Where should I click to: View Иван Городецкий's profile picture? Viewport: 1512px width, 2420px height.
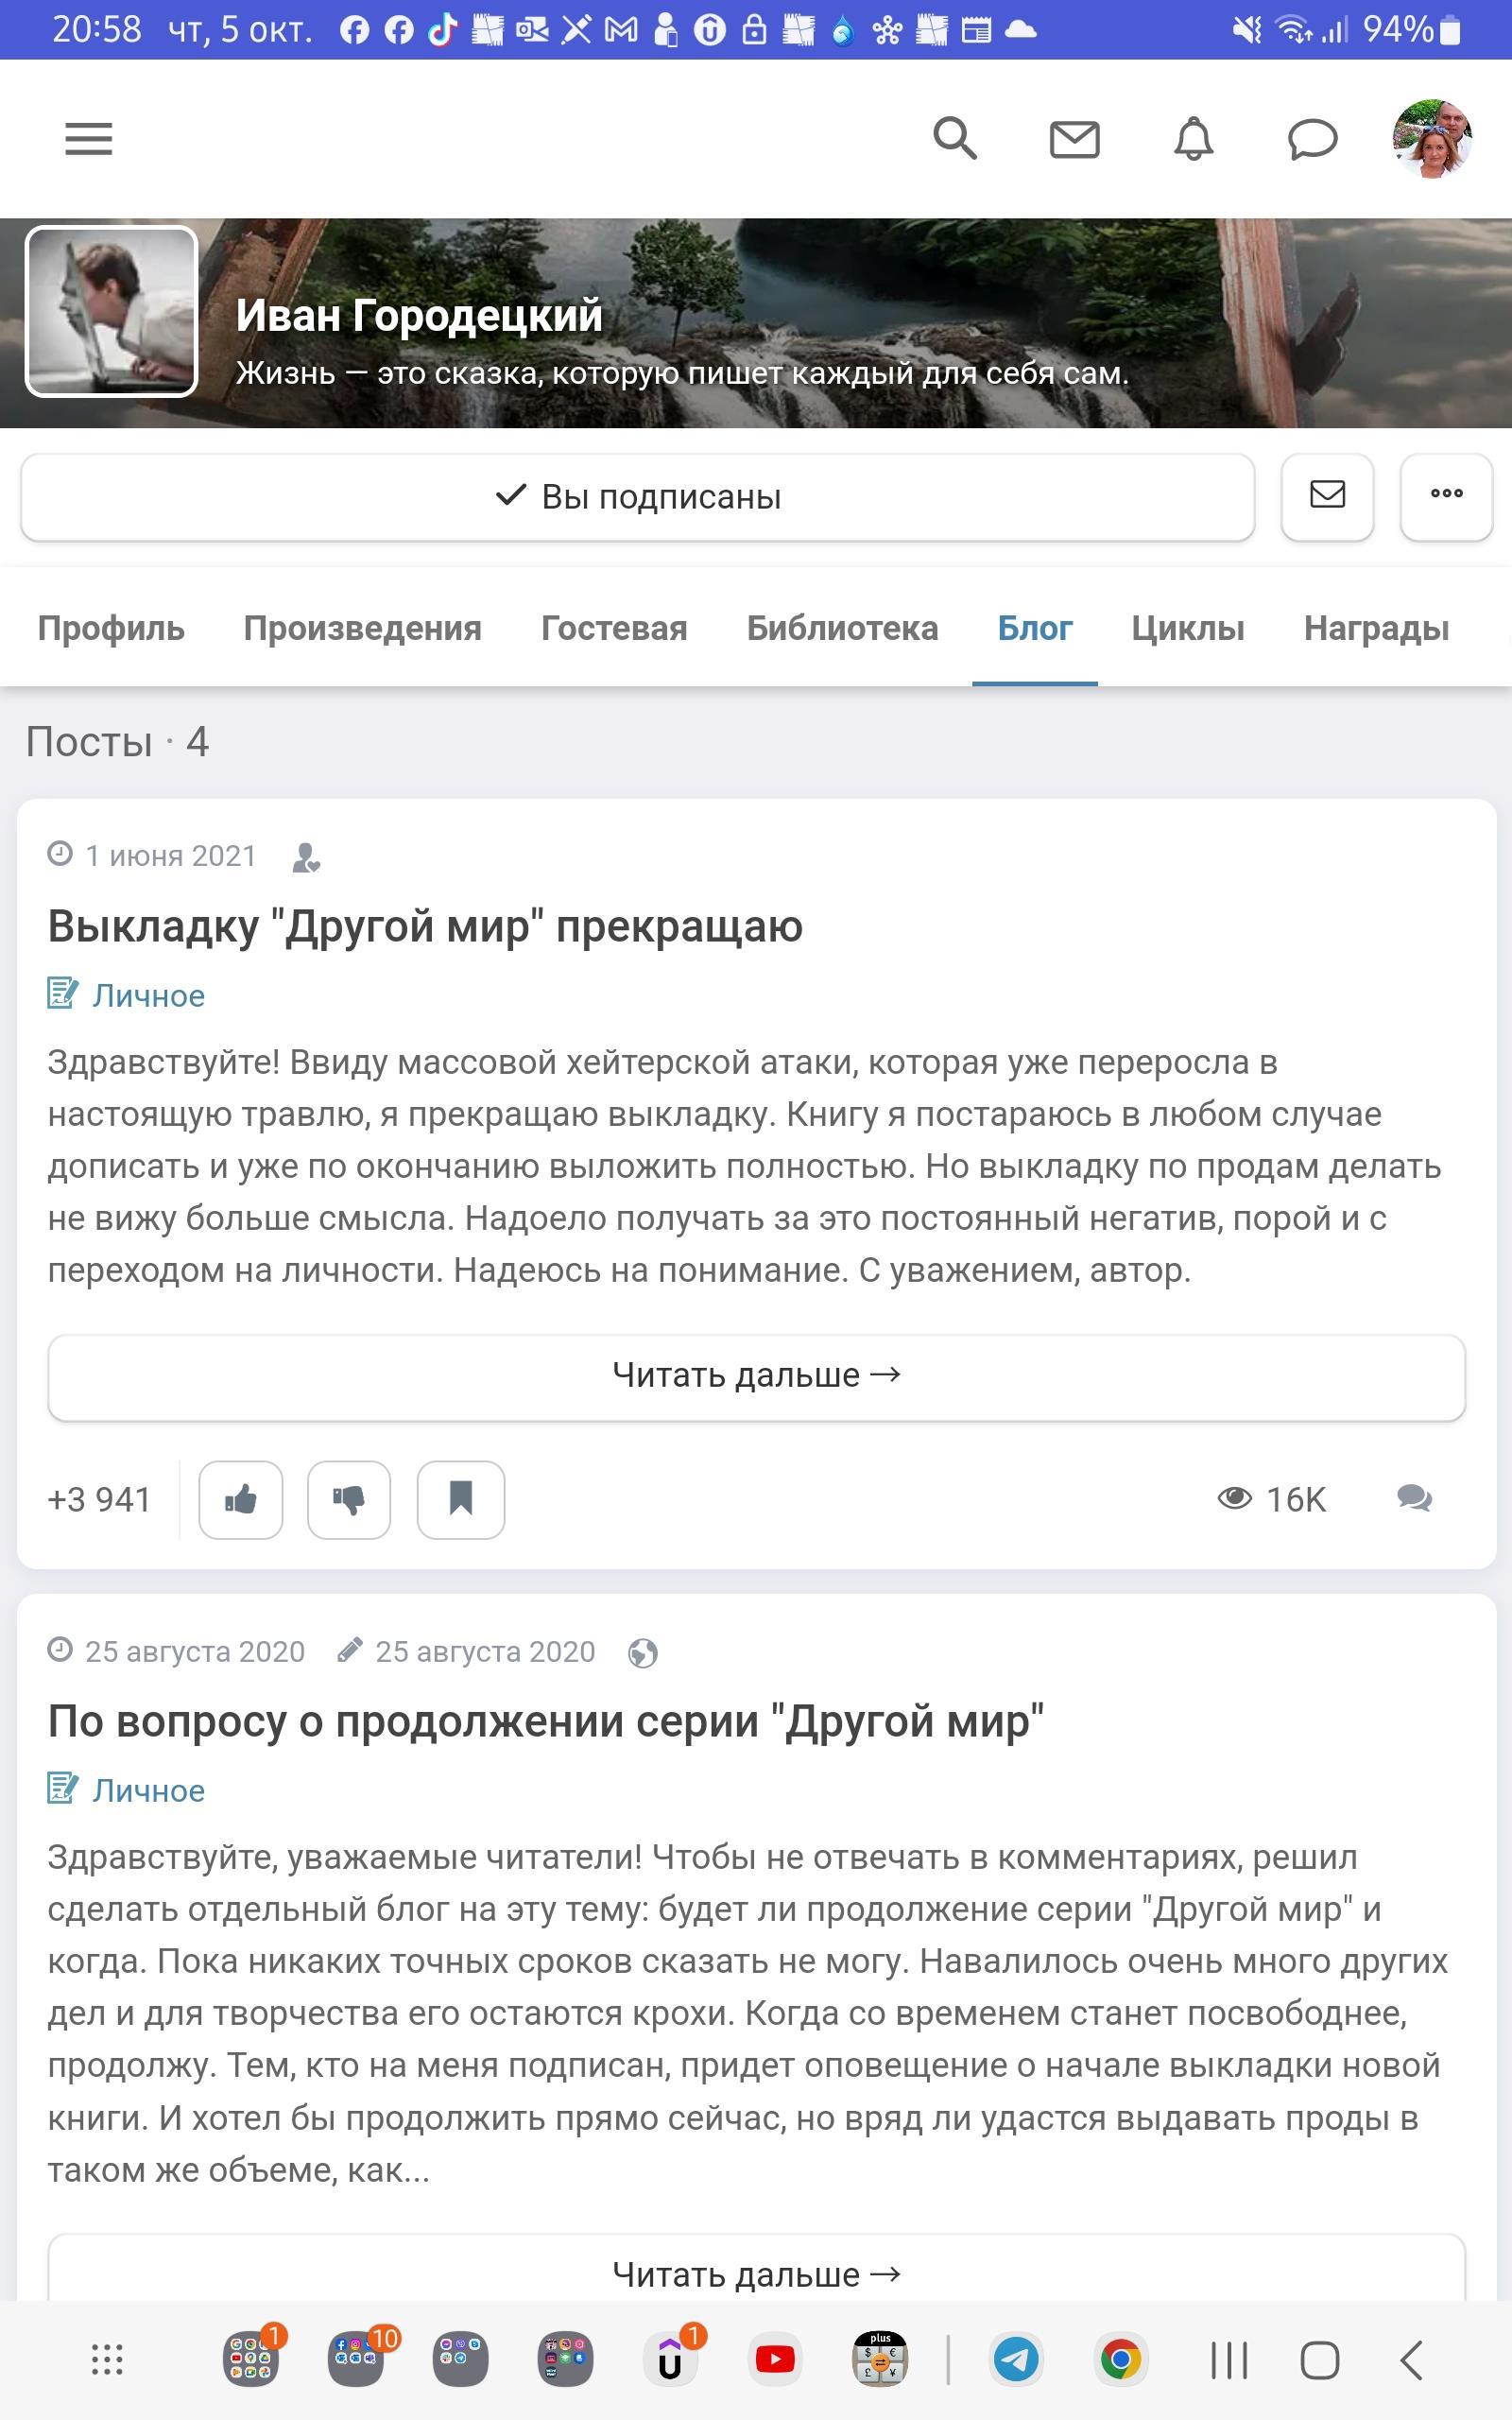coord(111,311)
